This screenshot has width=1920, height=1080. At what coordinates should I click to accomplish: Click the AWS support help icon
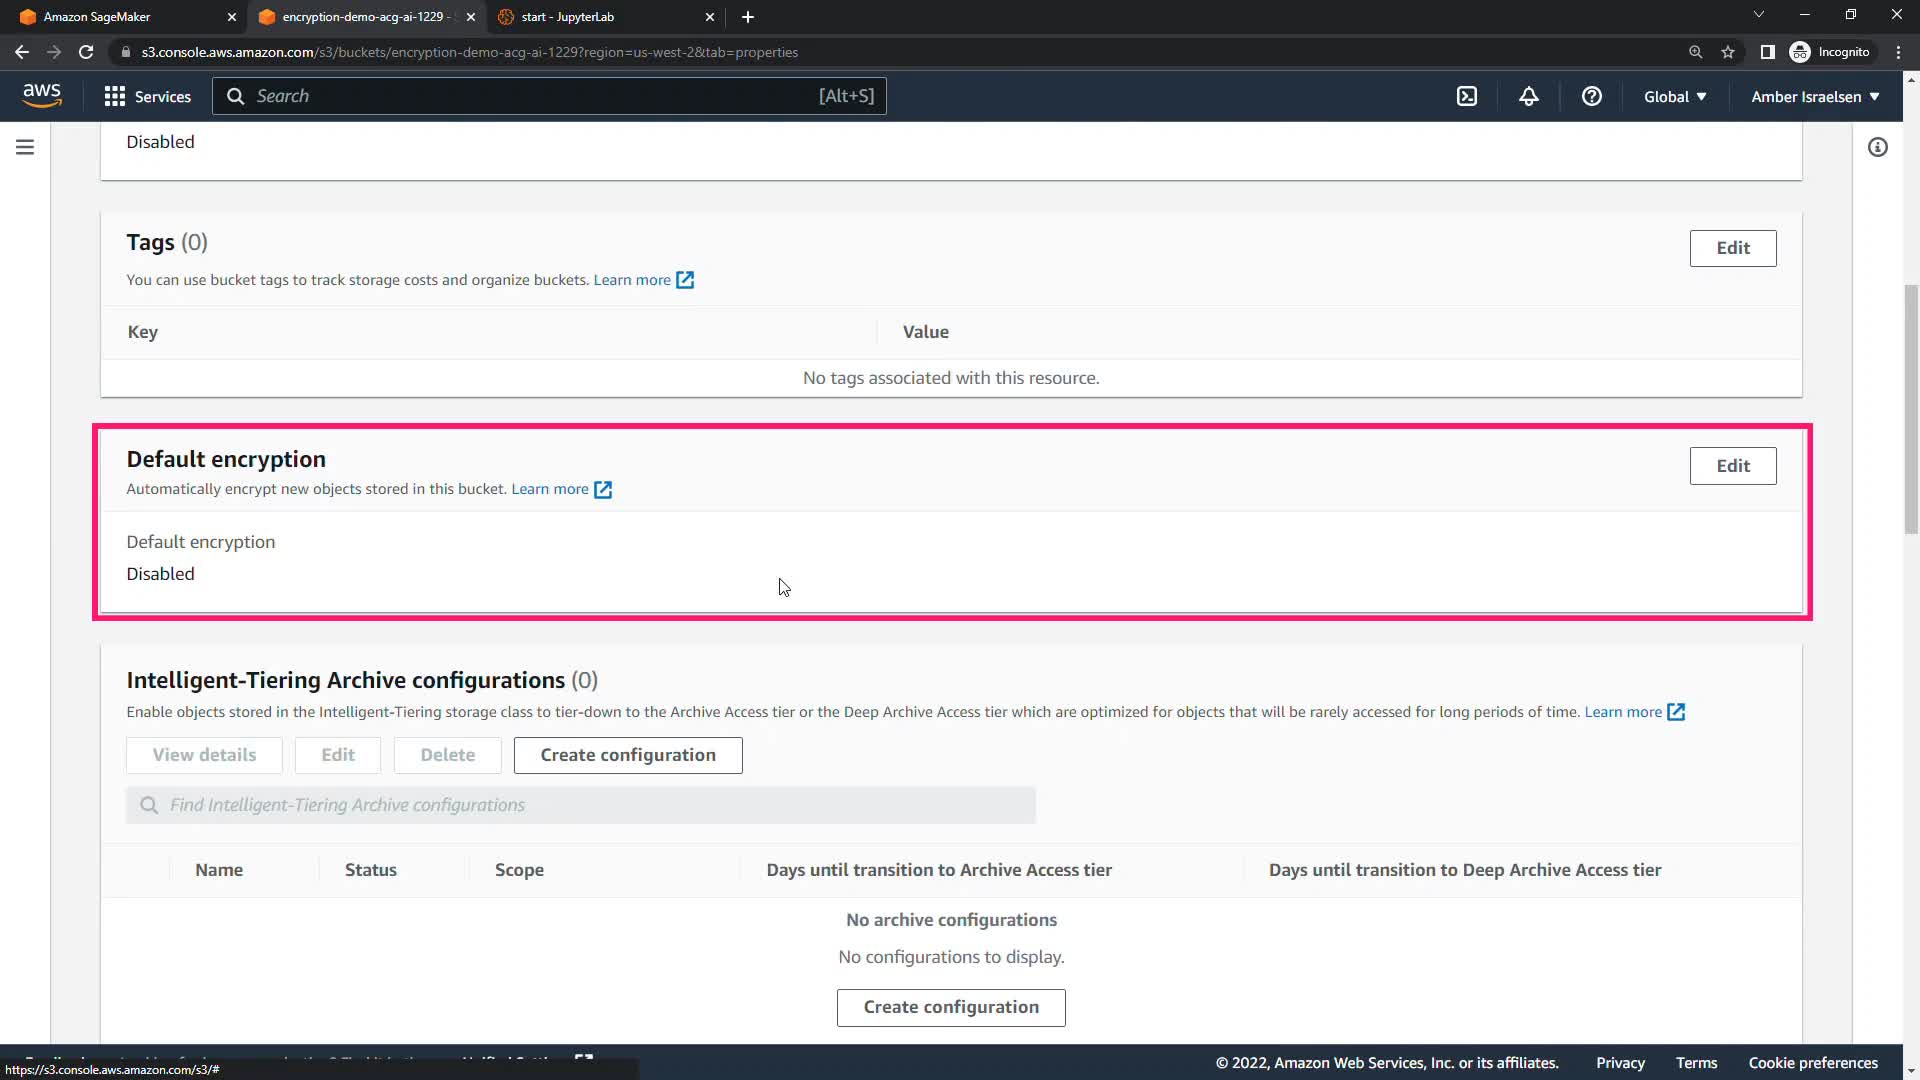[1591, 96]
